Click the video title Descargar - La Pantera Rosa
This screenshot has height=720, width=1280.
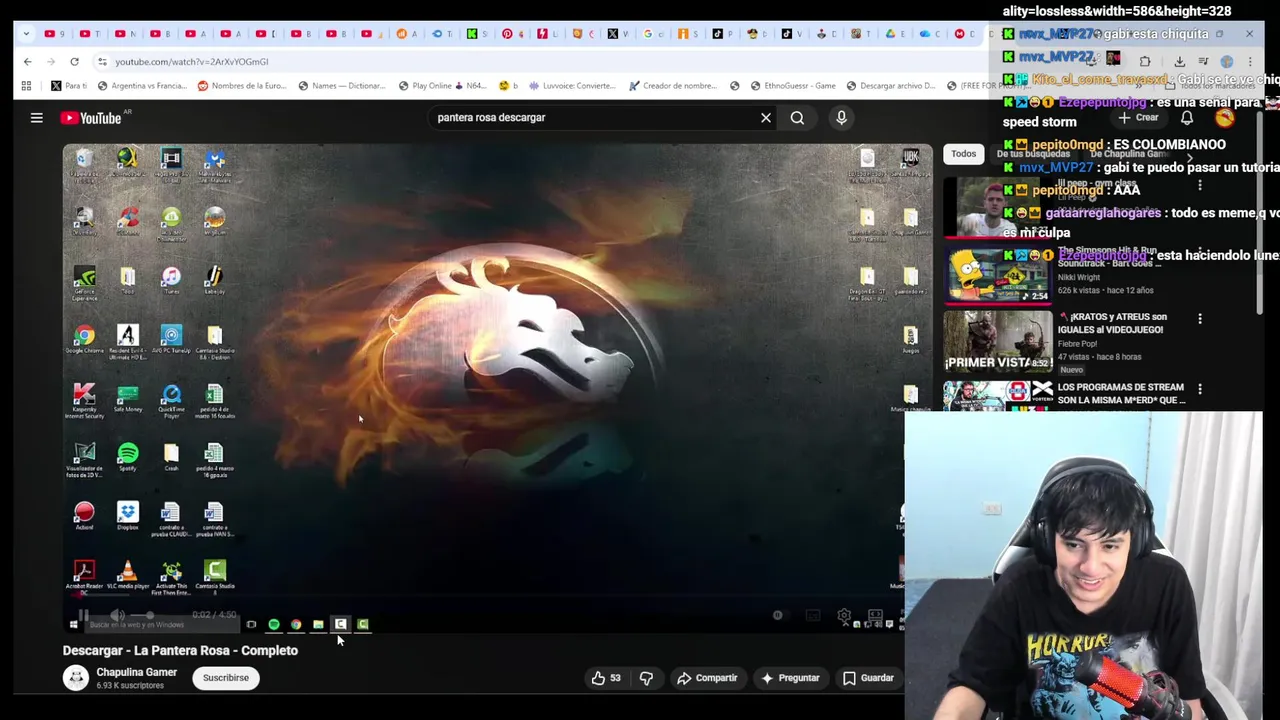pyautogui.click(x=180, y=651)
